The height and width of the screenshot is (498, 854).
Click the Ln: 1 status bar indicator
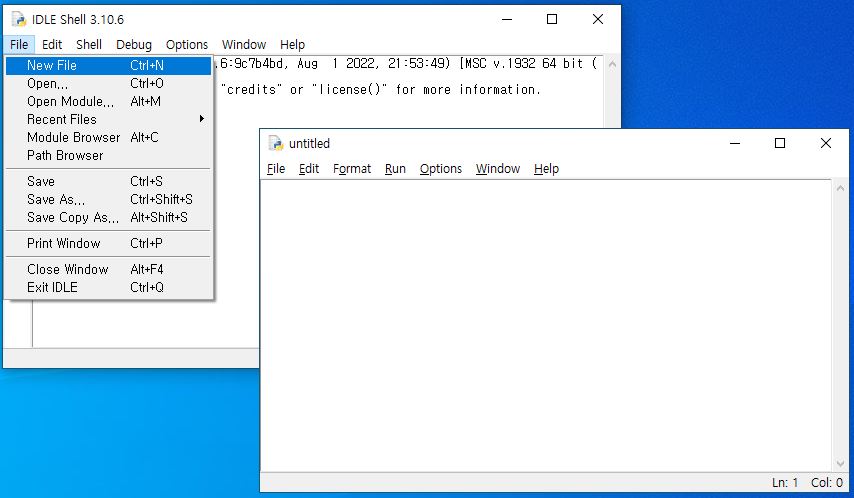click(x=785, y=482)
